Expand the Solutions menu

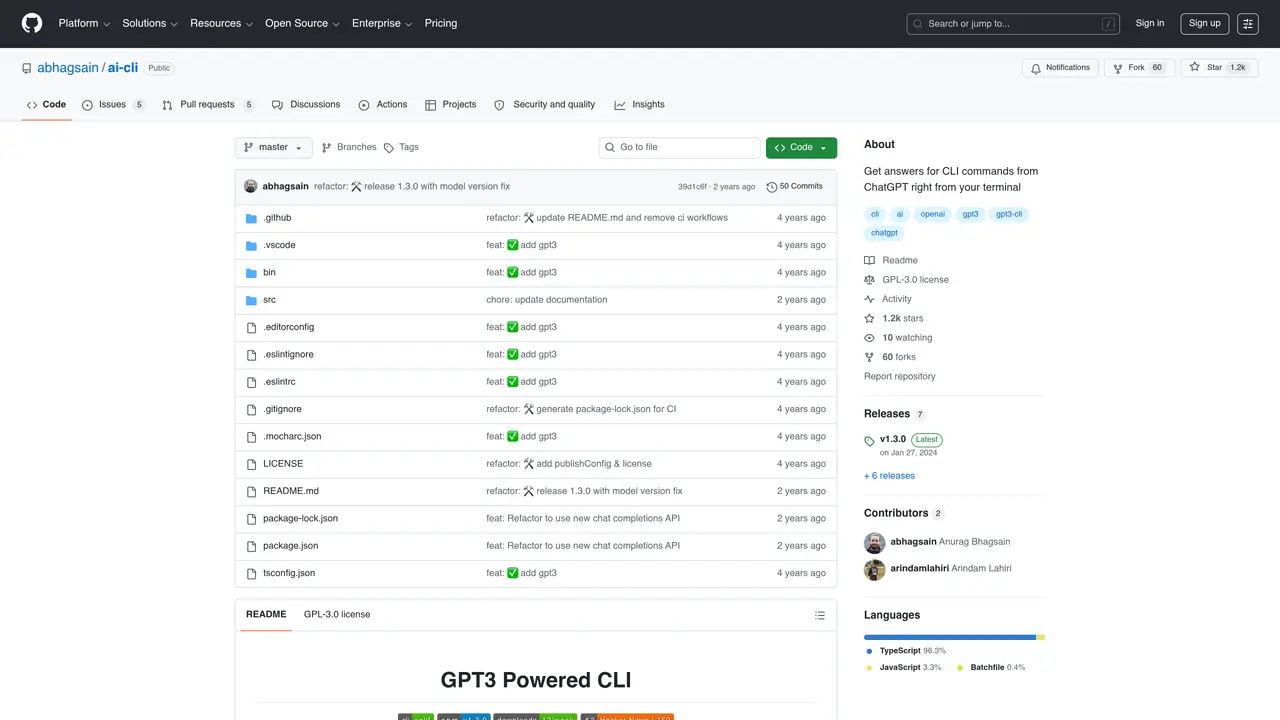[150, 23]
